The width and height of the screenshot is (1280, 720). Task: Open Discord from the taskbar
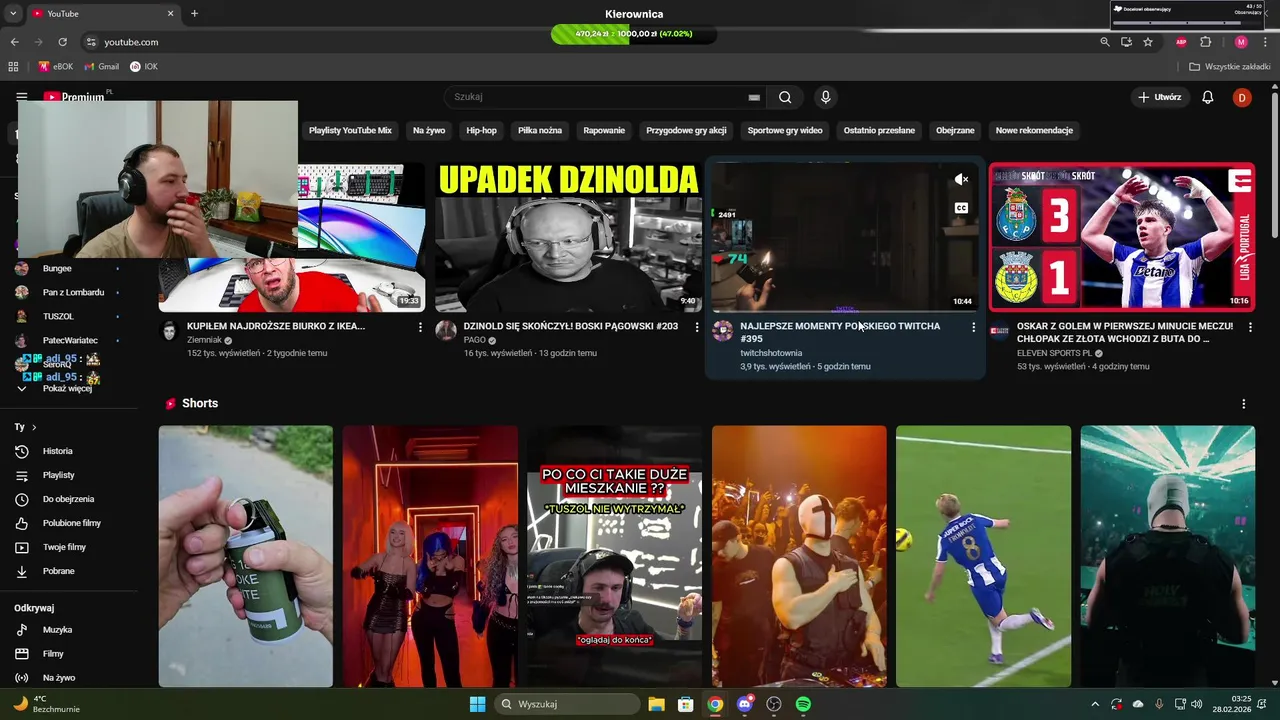tap(744, 704)
